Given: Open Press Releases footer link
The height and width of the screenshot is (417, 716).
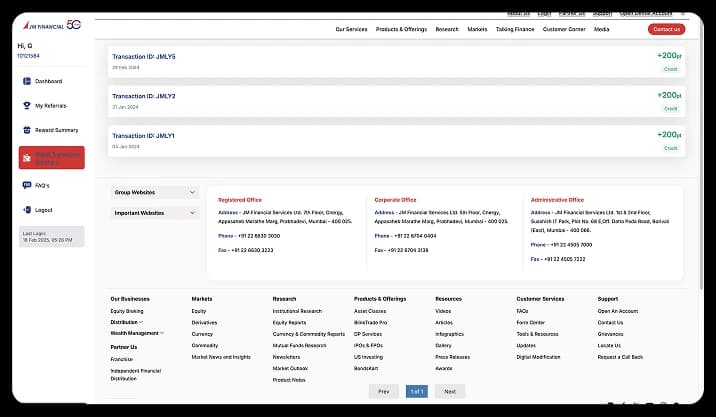Looking at the screenshot, I should (x=453, y=357).
